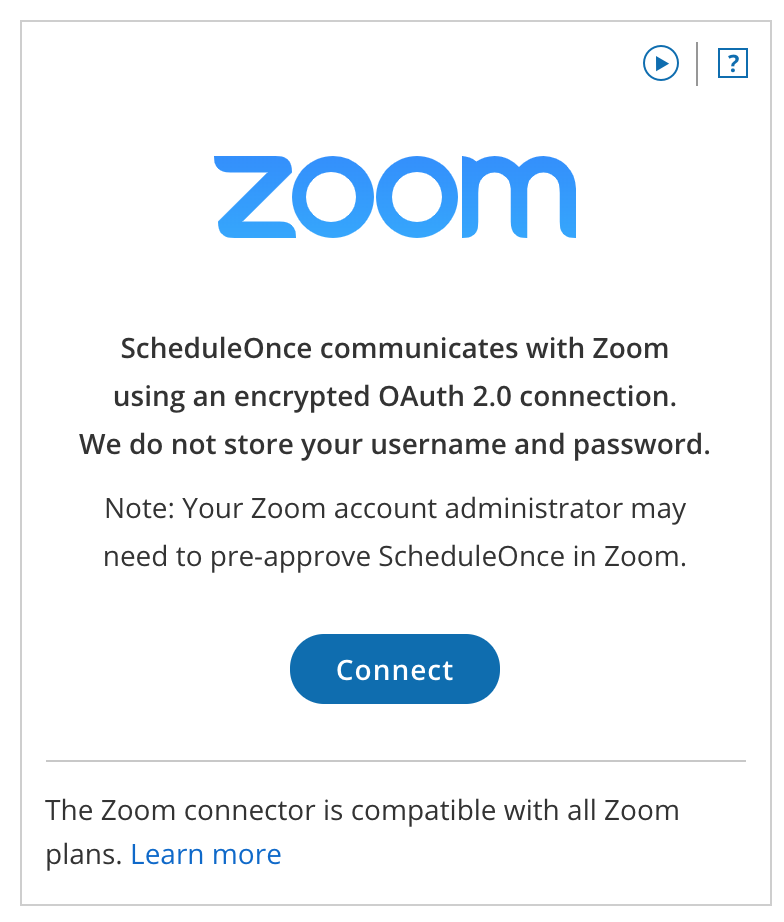The height and width of the screenshot is (922, 784).
Task: Open help via the question mark icon
Action: coord(733,64)
